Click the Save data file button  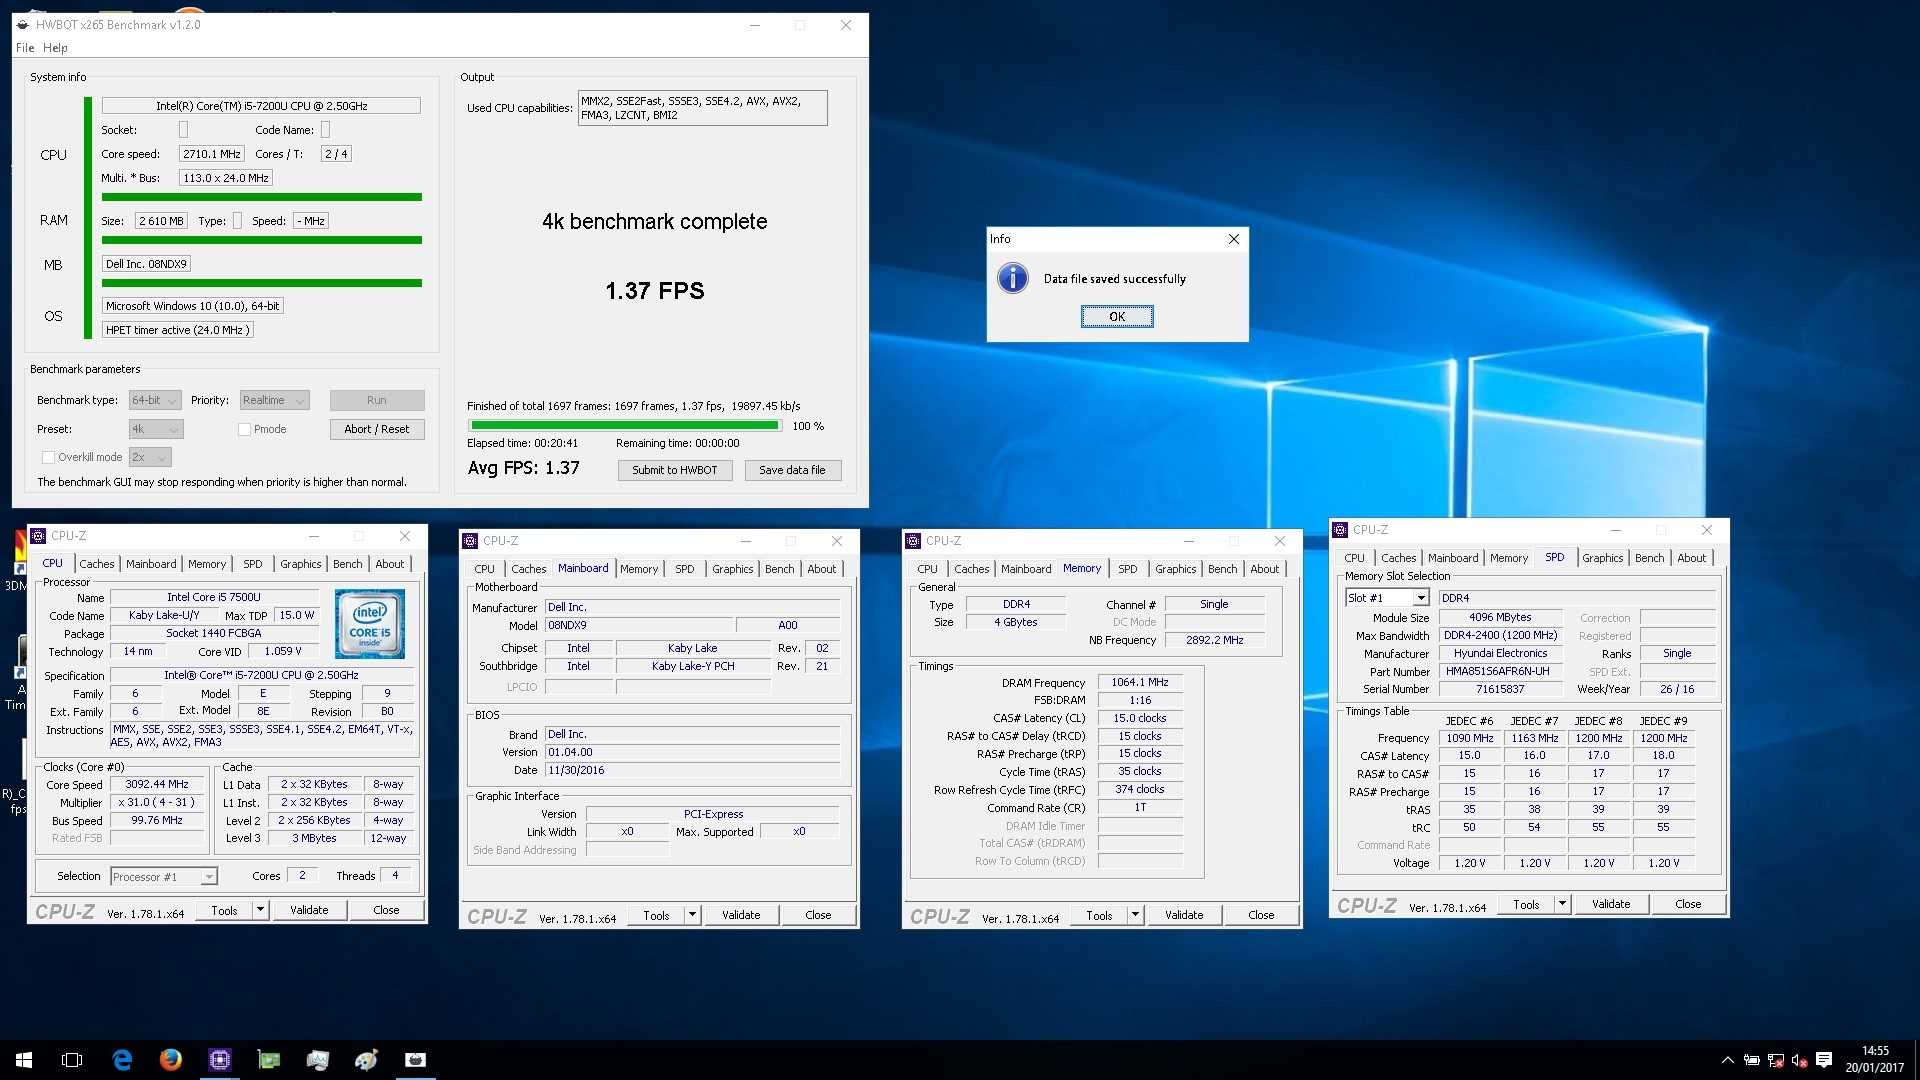(793, 470)
